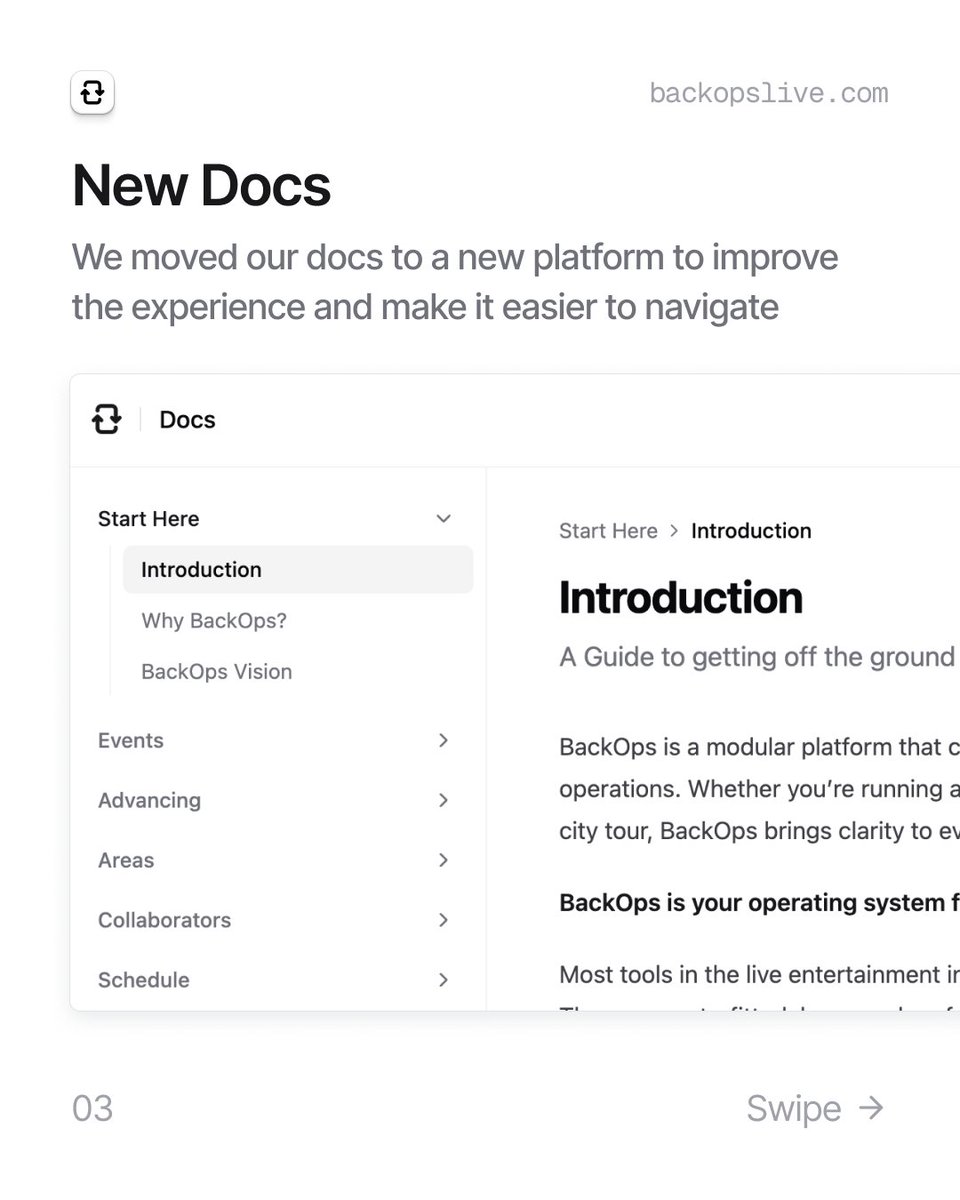Click the BackOps app logo badge above New Docs
This screenshot has height=1200, width=960.
click(x=93, y=93)
